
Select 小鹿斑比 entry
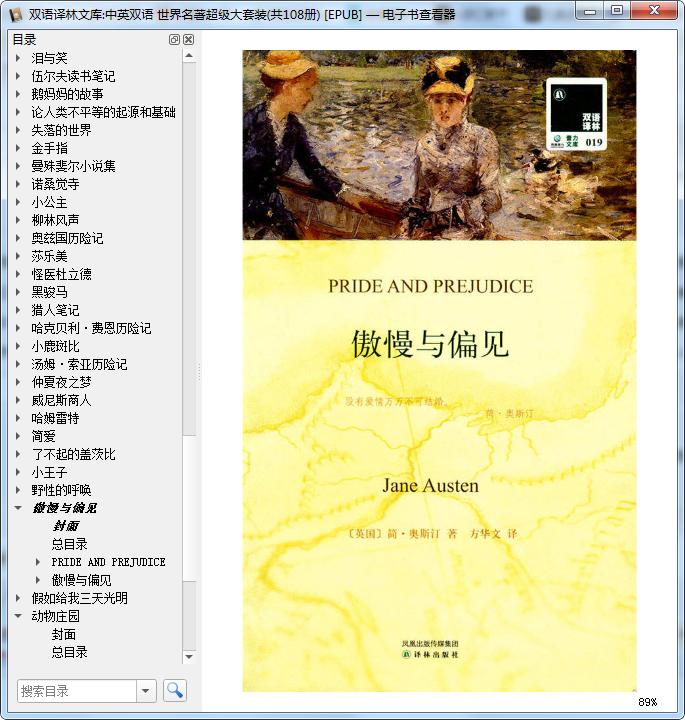point(55,346)
